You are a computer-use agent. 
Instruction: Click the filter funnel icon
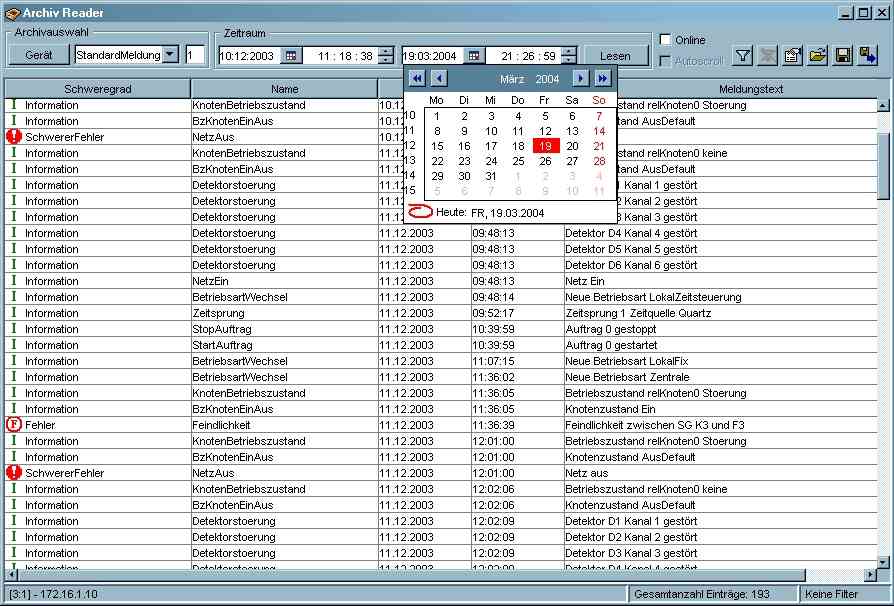(743, 56)
